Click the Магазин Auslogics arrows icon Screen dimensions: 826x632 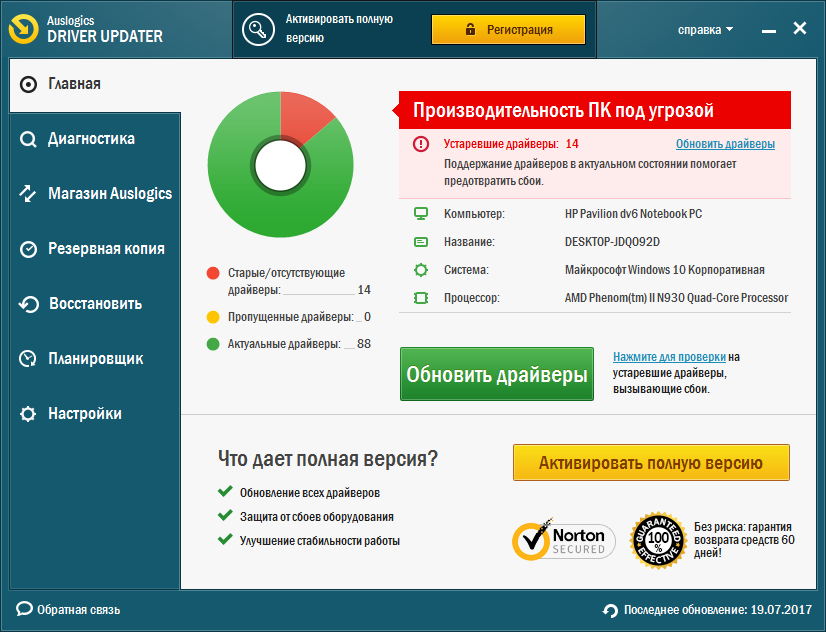[28, 194]
